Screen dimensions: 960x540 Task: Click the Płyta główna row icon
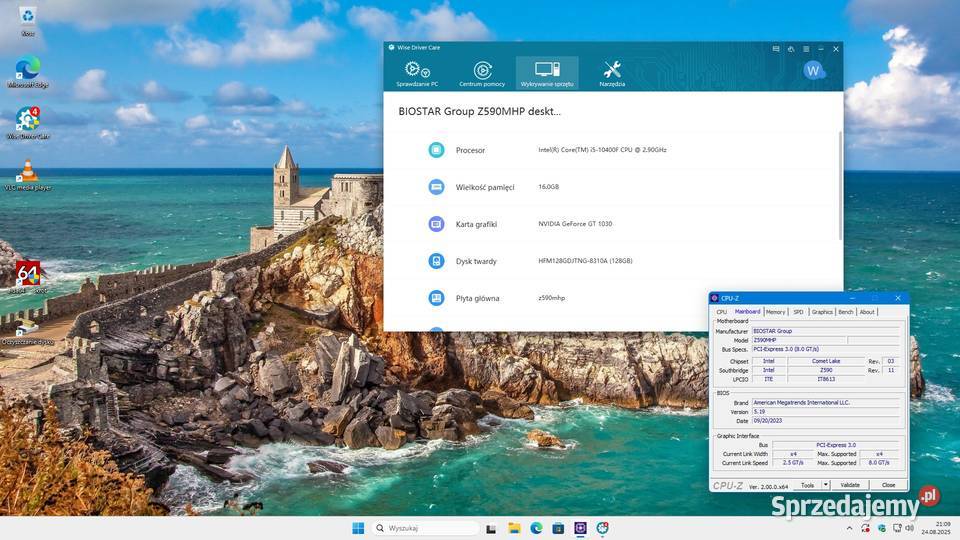436,298
